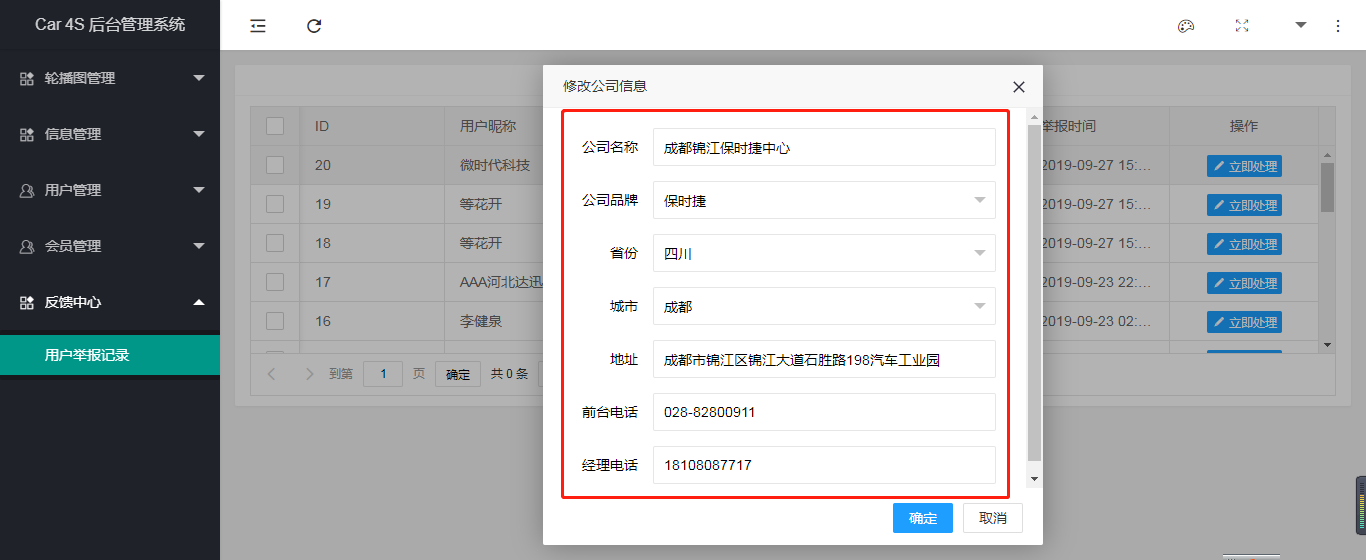Open the user dropdown arrow in header
Screen dimensions: 1366x560
[x=1301, y=25]
